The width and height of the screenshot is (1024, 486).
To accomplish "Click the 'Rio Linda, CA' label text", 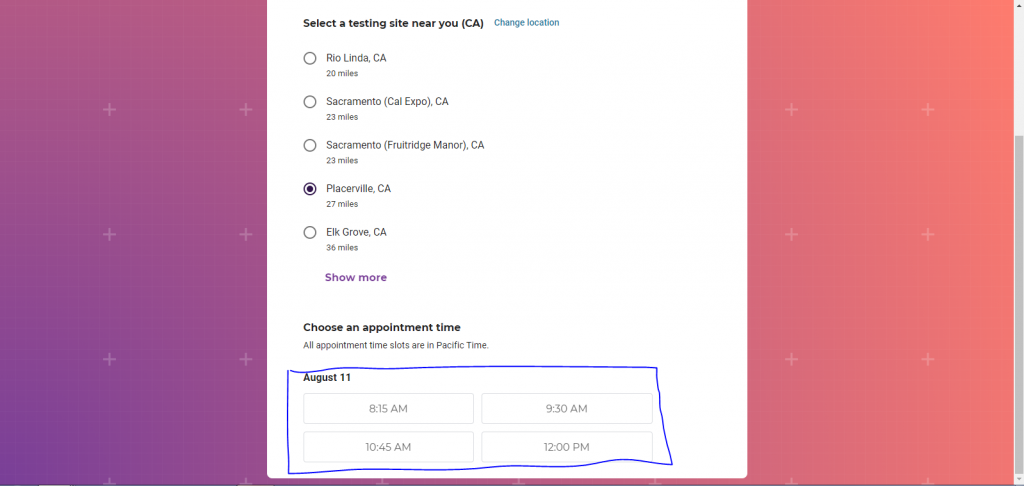I will coord(356,58).
